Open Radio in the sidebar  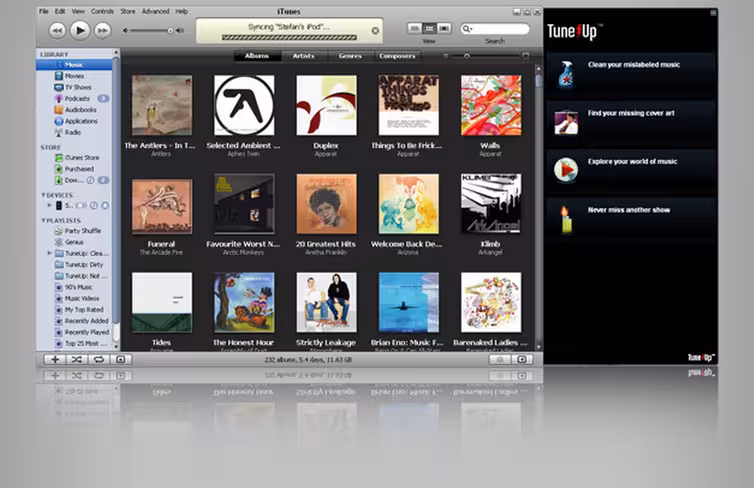coord(74,132)
